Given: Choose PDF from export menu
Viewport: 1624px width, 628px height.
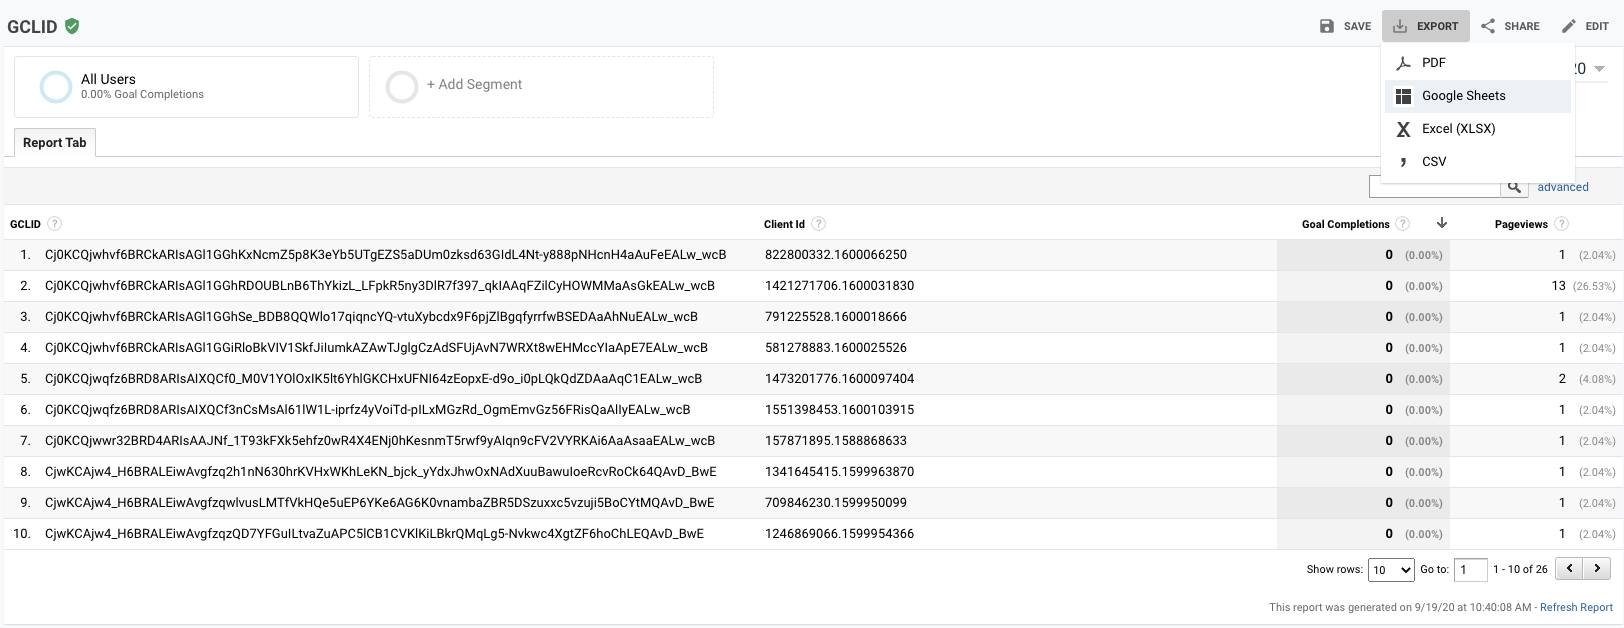Looking at the screenshot, I should point(1433,63).
